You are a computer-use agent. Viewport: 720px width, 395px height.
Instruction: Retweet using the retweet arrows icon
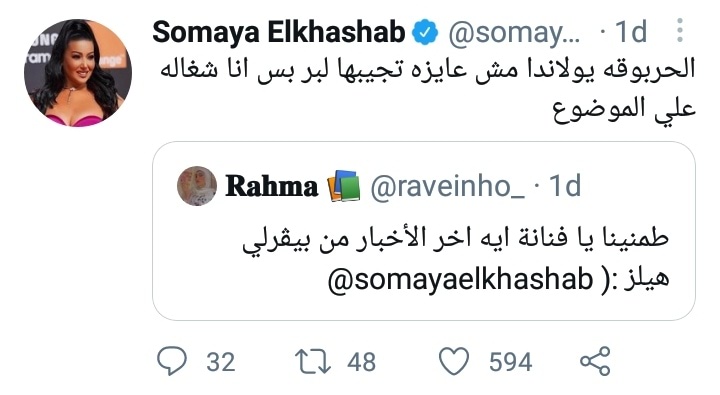(312, 361)
